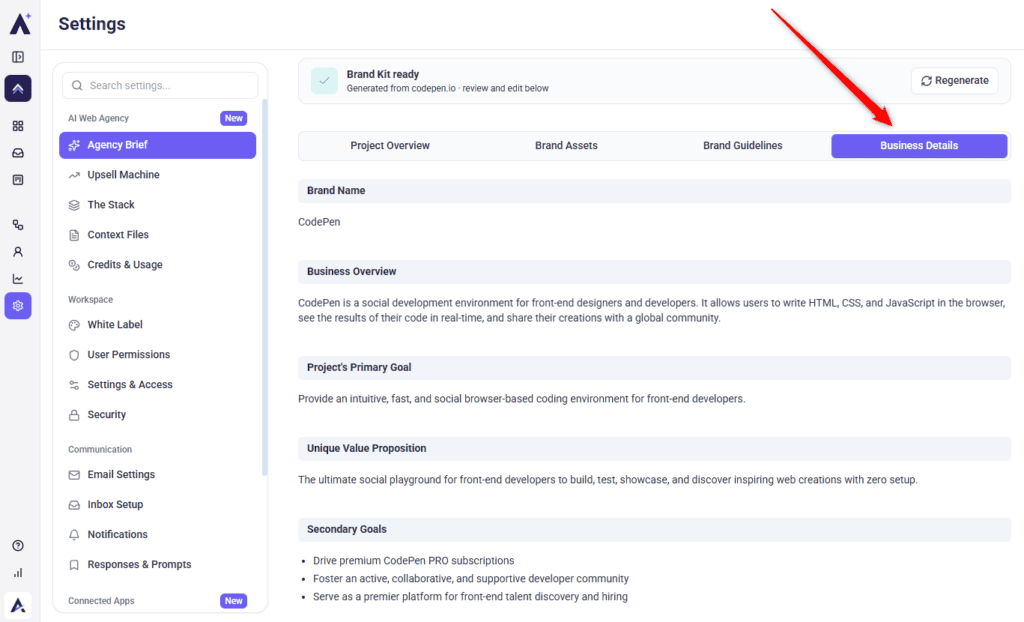This screenshot has height=622, width=1024.
Task: Open Context Files settings
Action: [x=157, y=235]
